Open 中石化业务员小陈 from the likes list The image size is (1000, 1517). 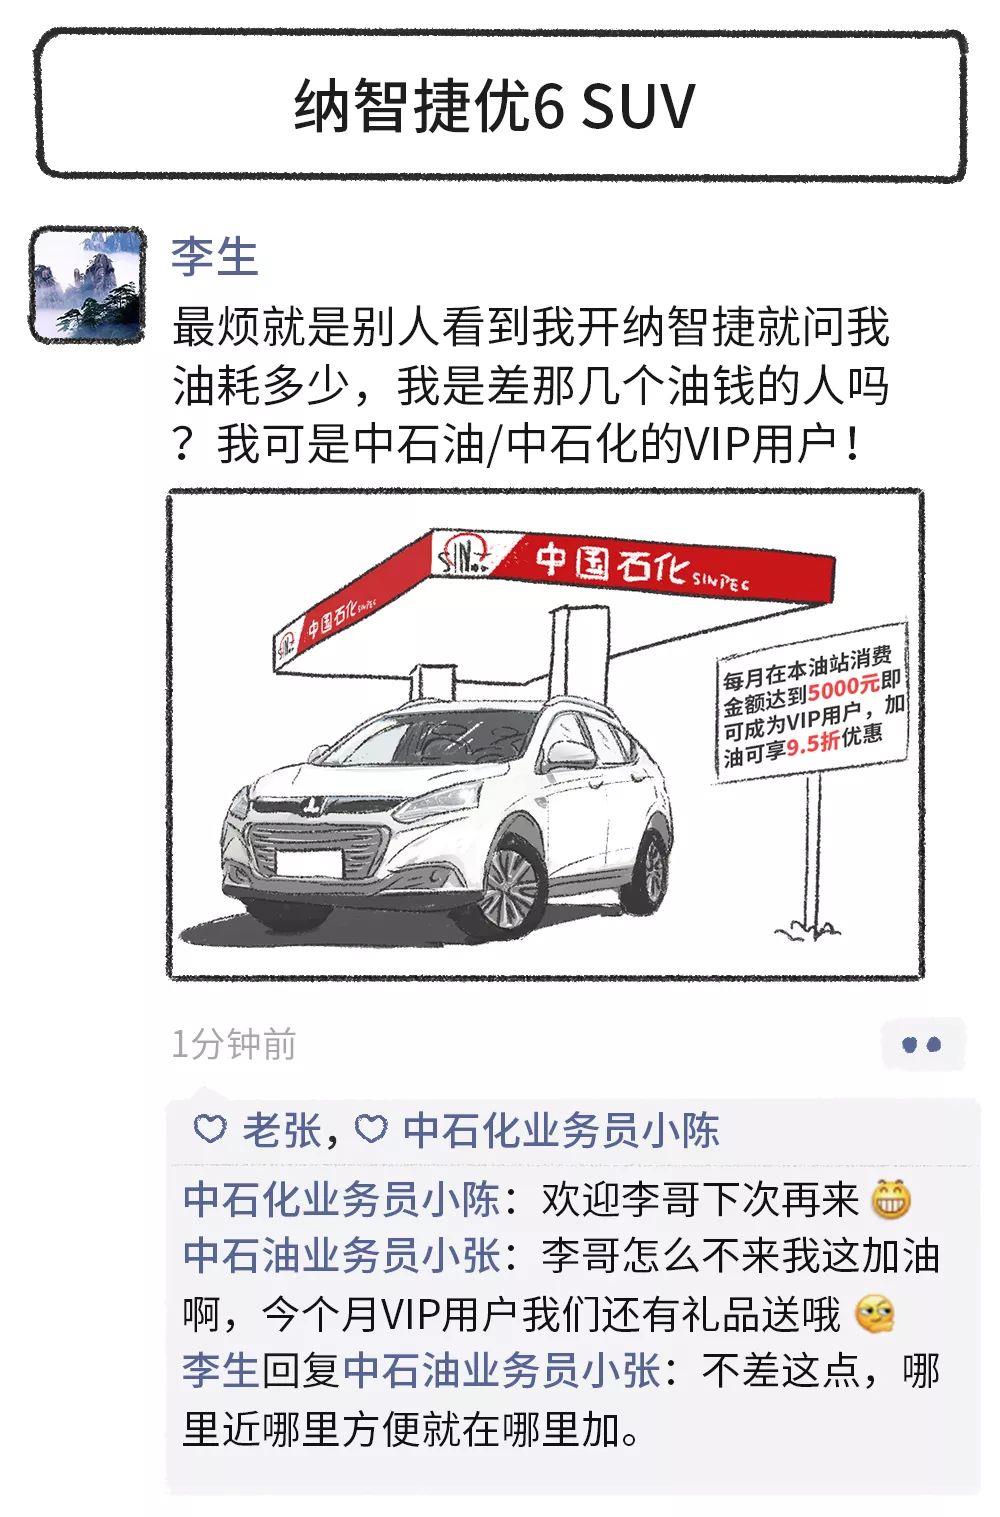click(561, 1130)
